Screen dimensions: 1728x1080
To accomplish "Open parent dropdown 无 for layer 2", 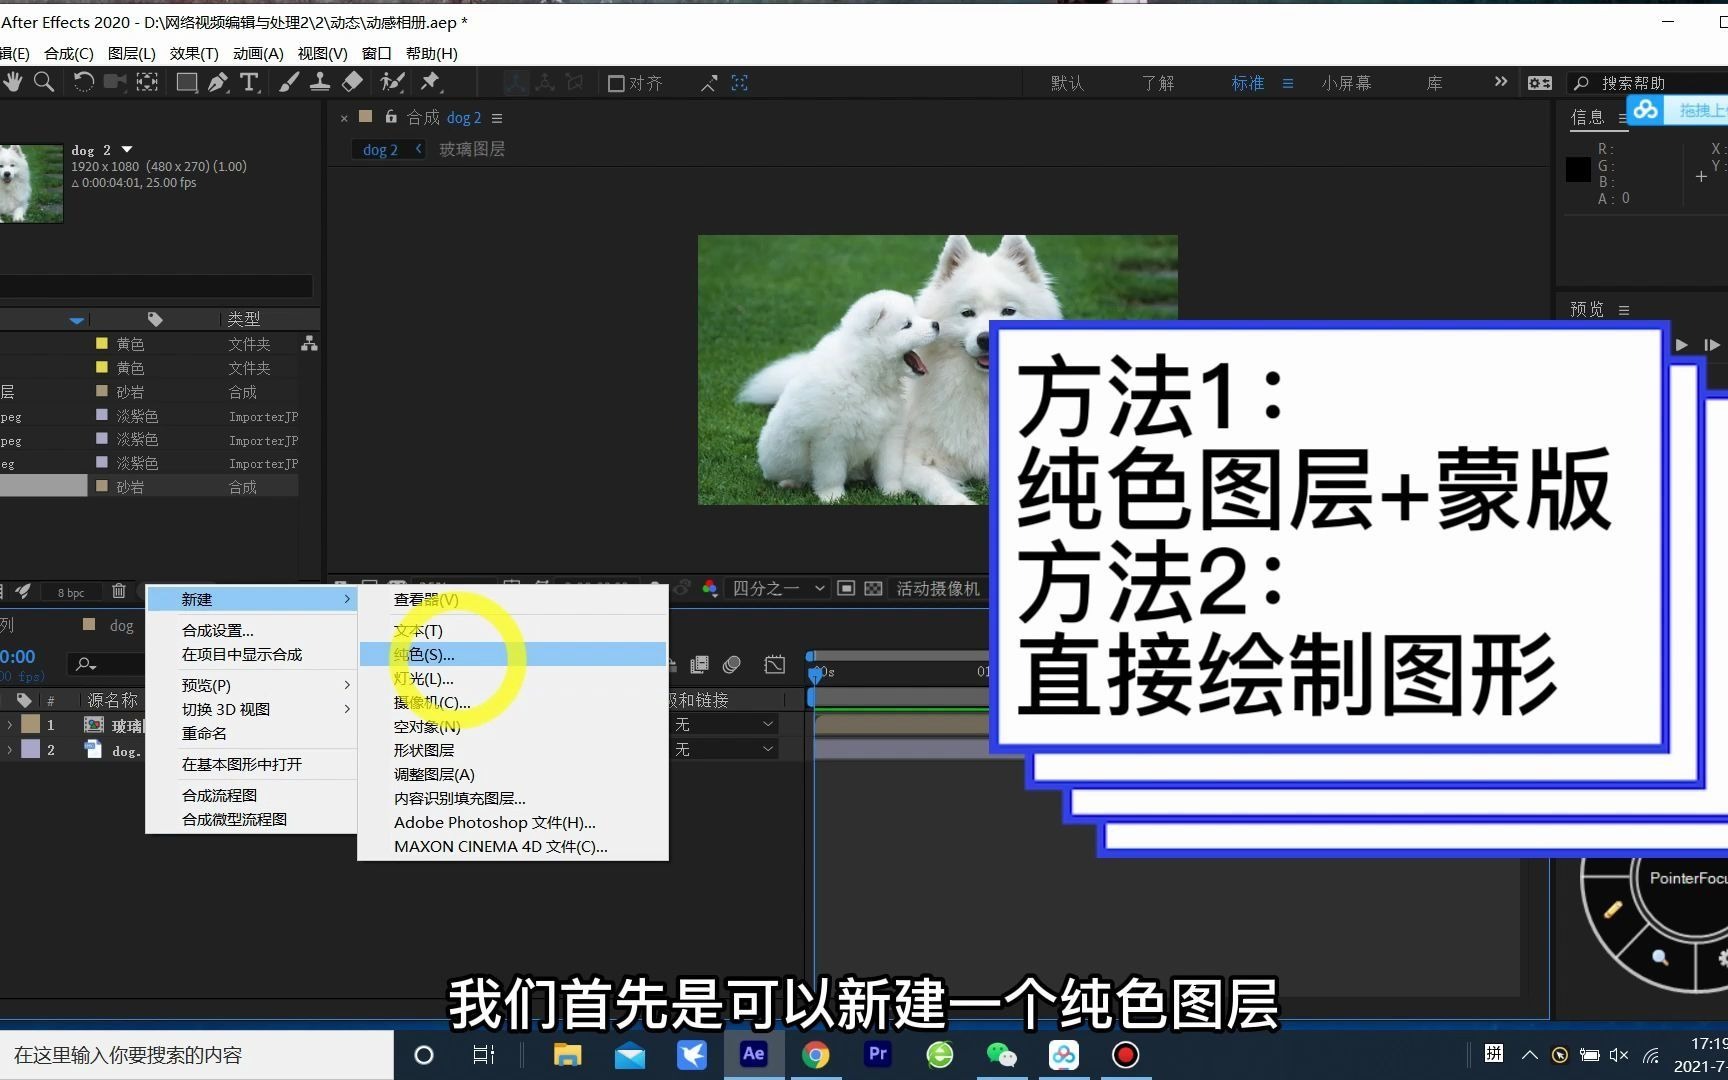I will (724, 748).
